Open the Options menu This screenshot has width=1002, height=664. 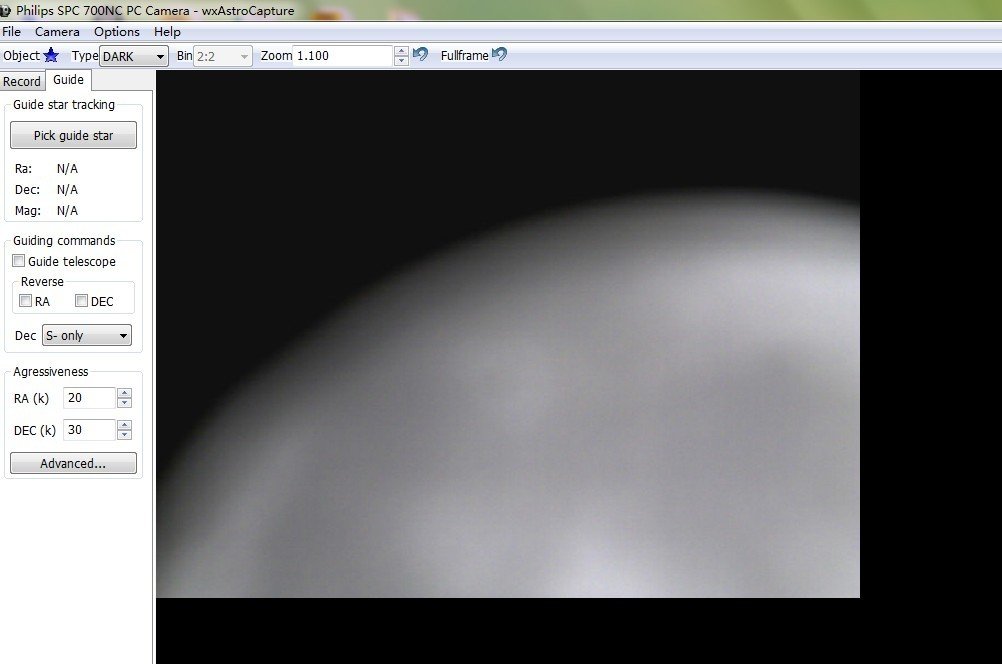[x=117, y=31]
